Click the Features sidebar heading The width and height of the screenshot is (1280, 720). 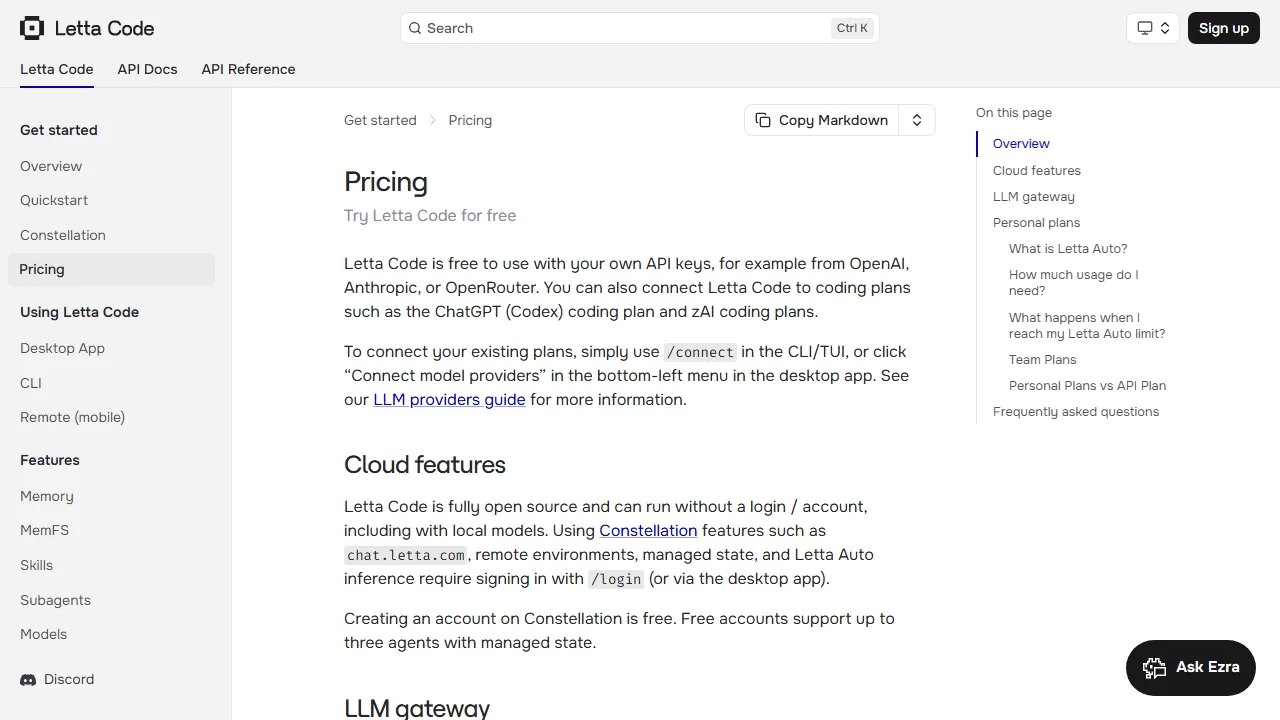(50, 460)
